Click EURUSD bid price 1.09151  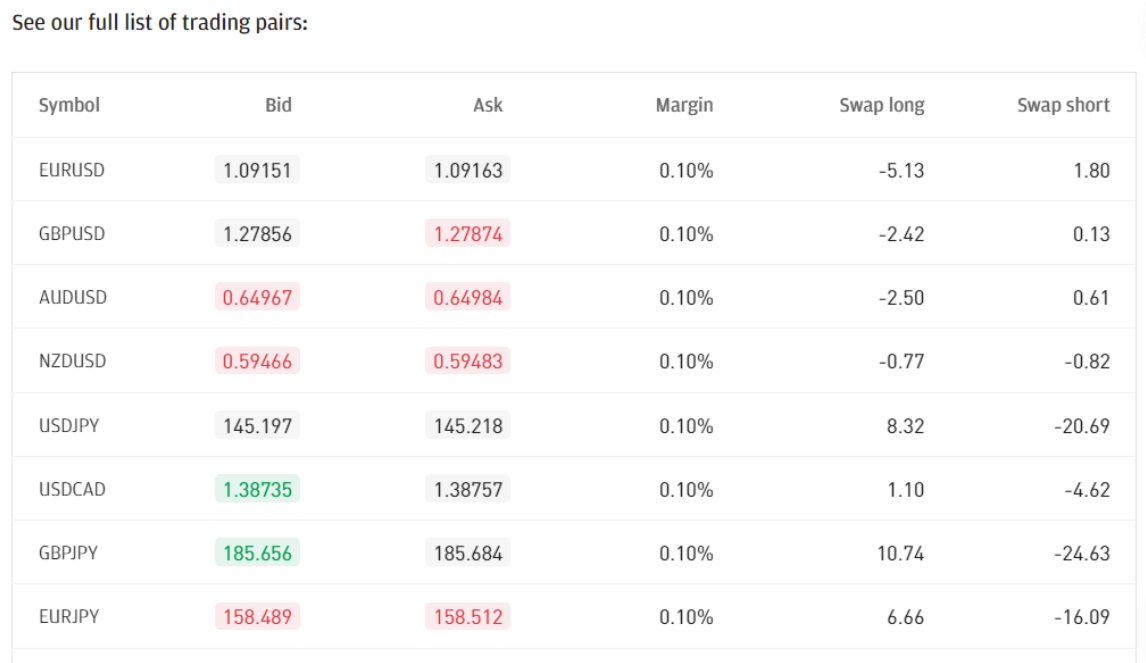pos(257,170)
